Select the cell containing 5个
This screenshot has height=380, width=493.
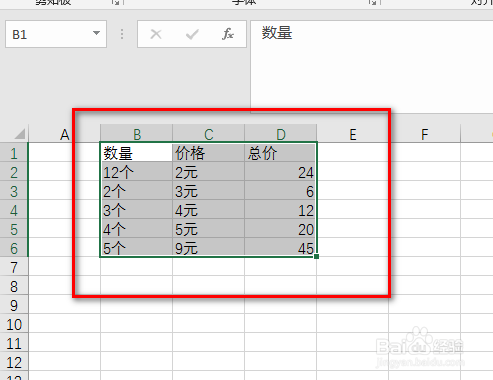point(136,247)
